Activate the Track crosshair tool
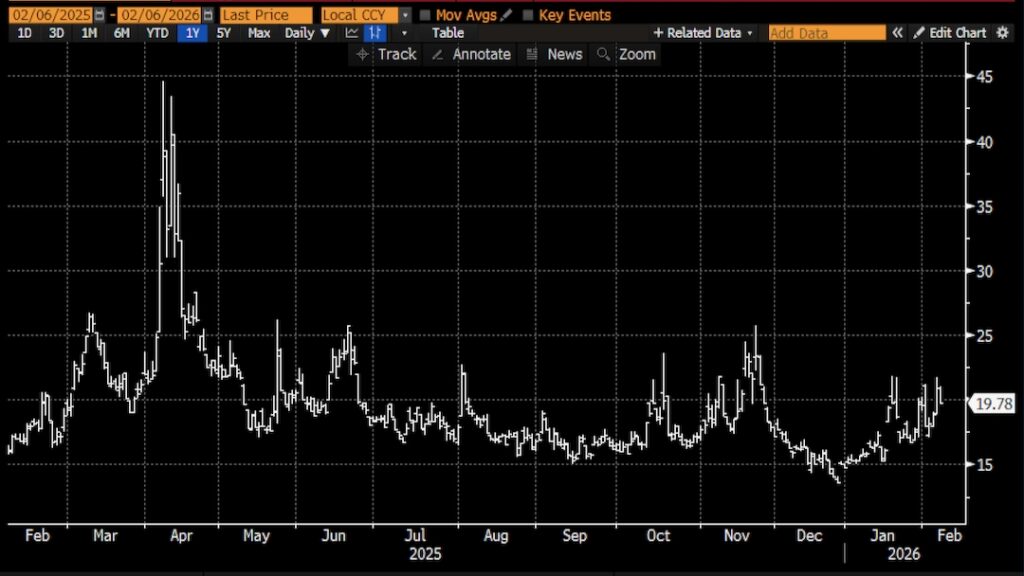1024x576 pixels. [x=386, y=54]
